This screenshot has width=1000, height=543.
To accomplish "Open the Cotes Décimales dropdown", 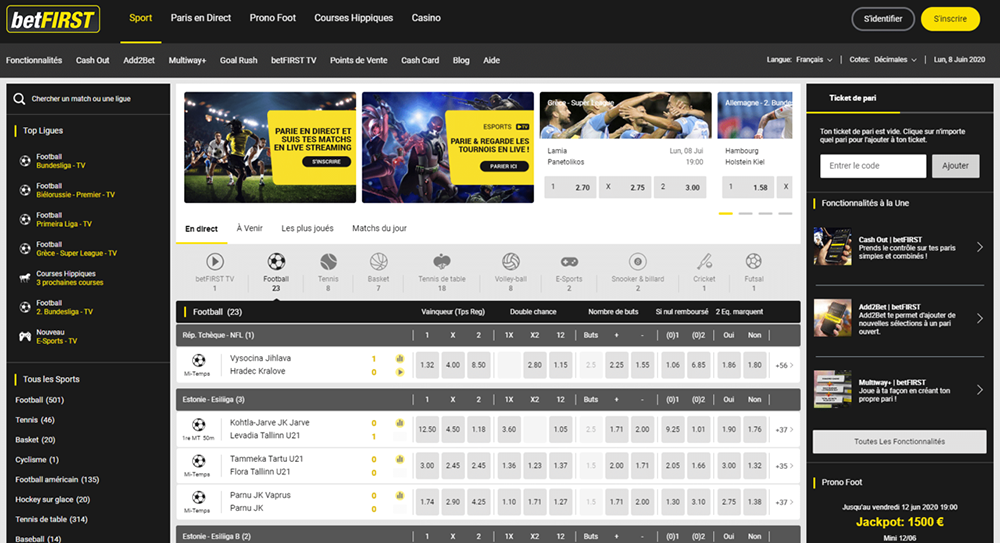I will [x=883, y=60].
